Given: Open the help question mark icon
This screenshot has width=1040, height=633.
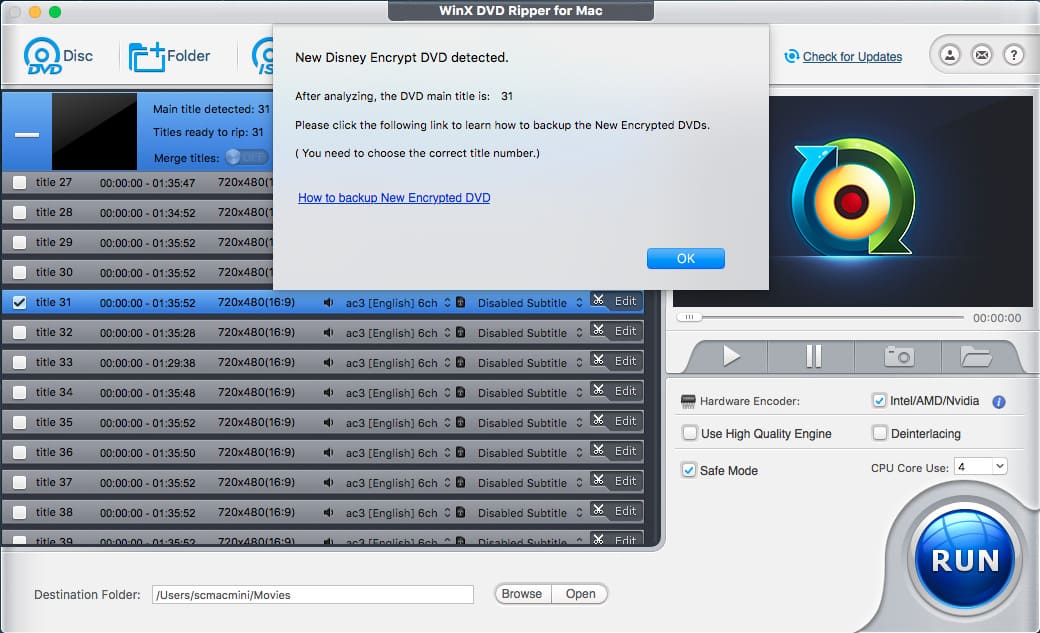Looking at the screenshot, I should pyautogui.click(x=1013, y=55).
